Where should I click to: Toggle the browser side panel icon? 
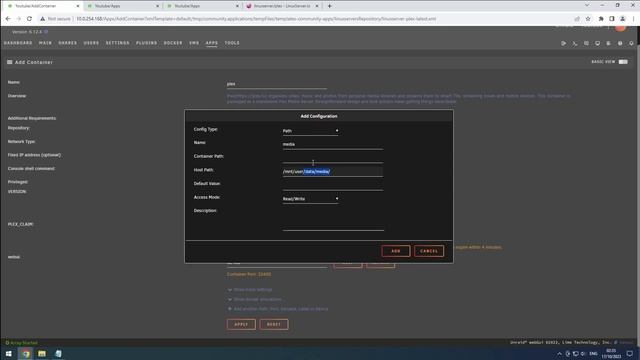pyautogui.click(x=611, y=19)
